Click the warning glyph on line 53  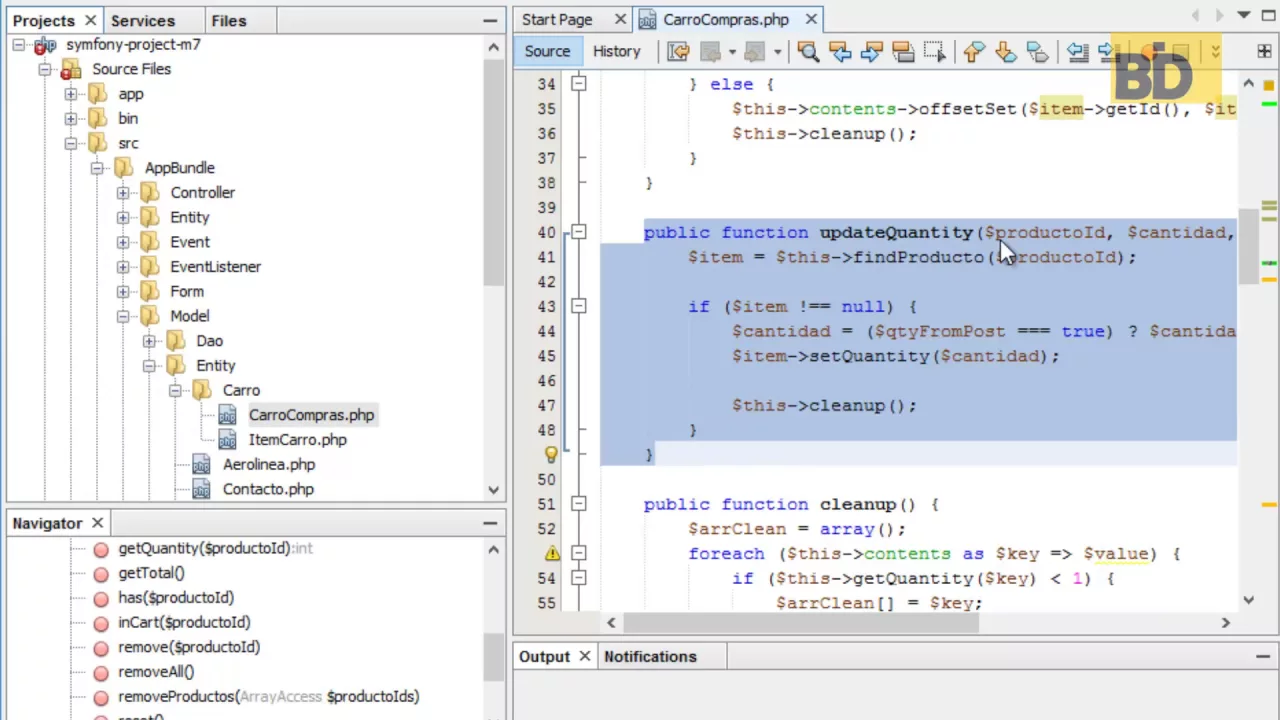click(552, 553)
